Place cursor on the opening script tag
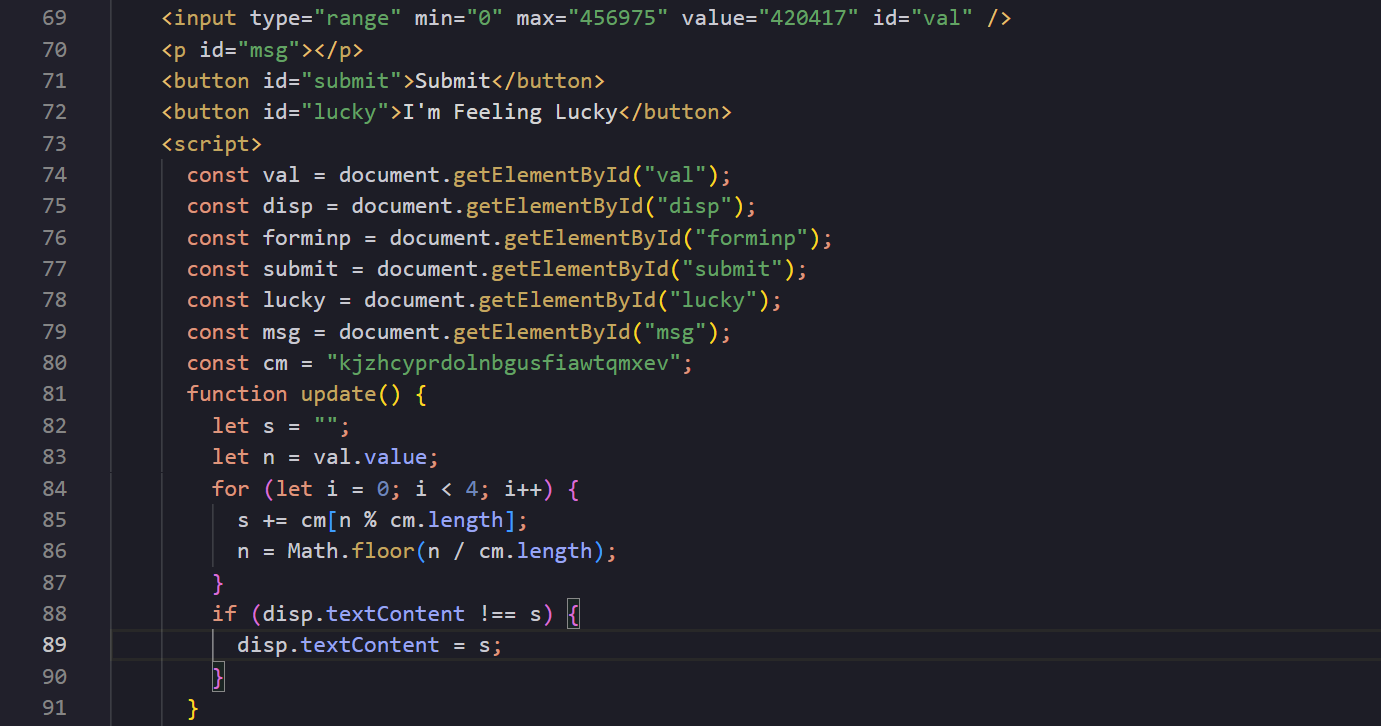The height and width of the screenshot is (726, 1381). pyautogui.click(x=211, y=143)
